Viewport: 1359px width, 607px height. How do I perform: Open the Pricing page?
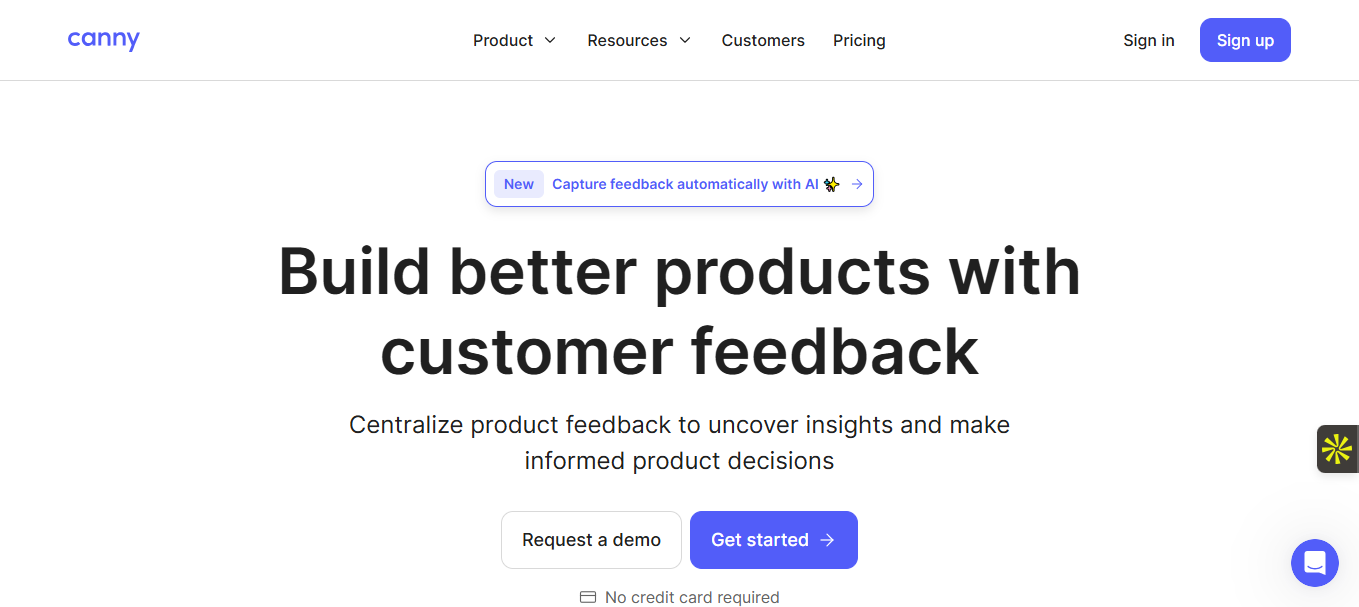point(859,40)
